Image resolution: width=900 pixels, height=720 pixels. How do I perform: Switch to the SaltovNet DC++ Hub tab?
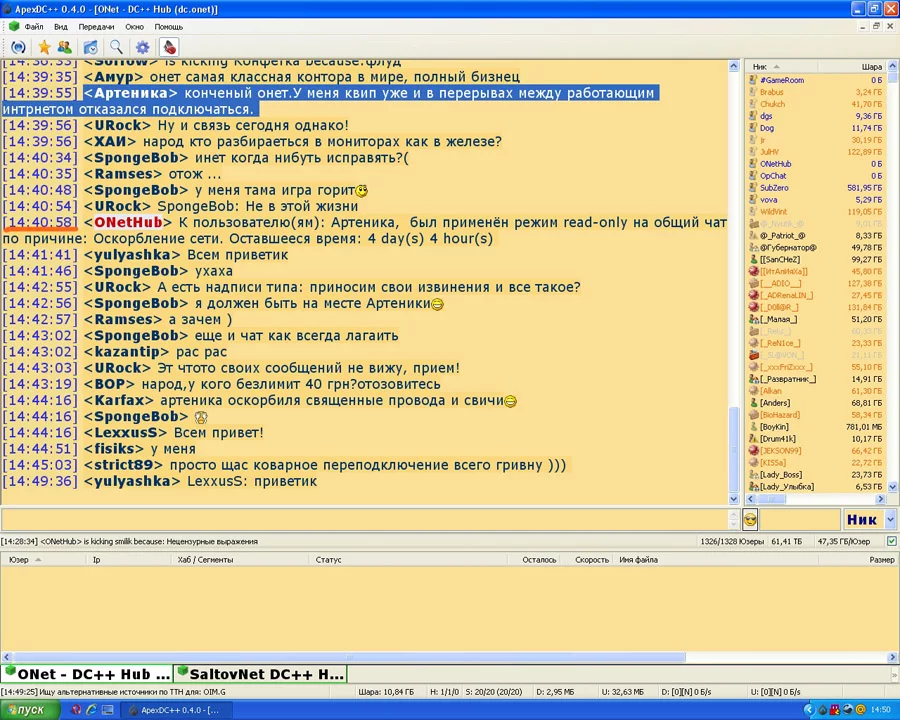coord(260,674)
